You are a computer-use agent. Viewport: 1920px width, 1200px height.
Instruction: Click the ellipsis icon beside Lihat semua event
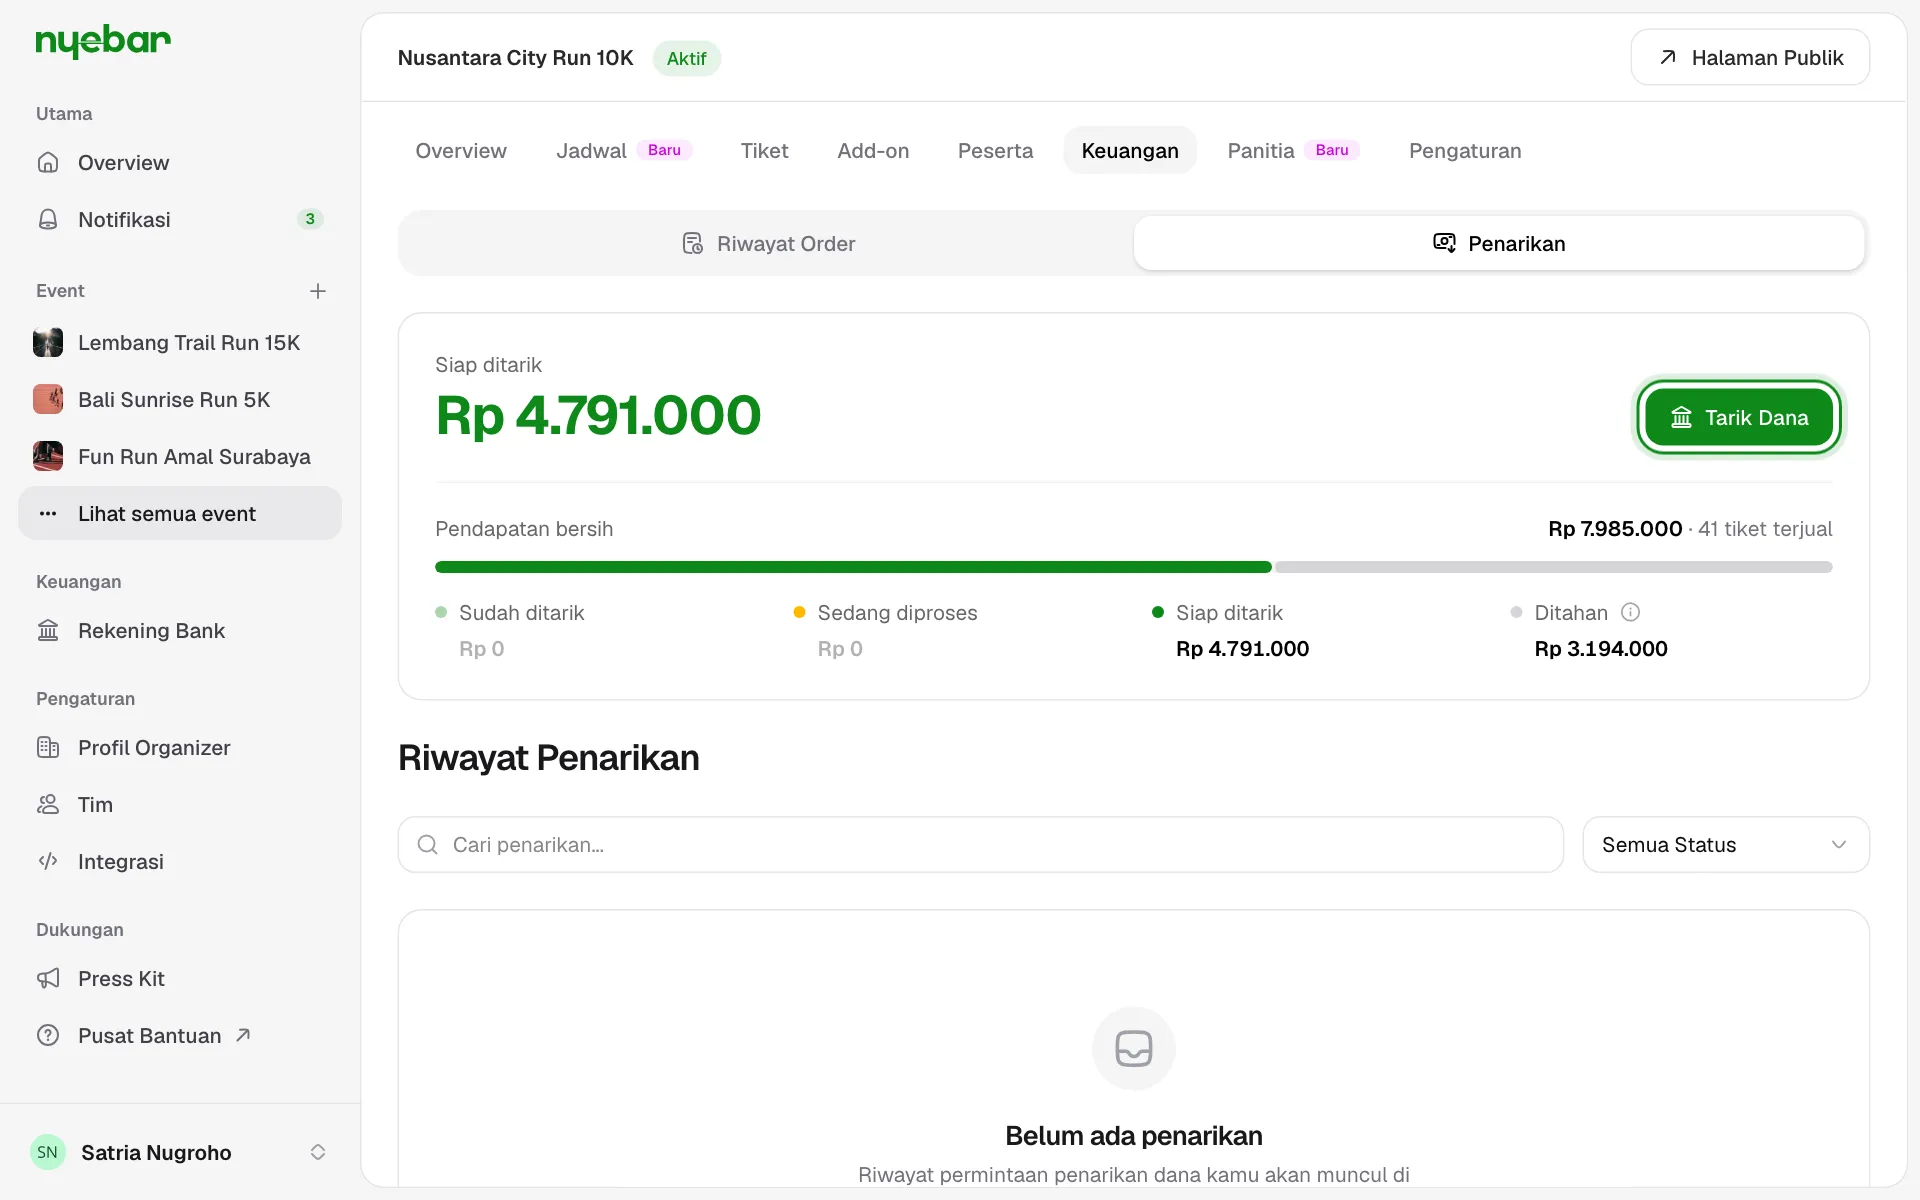click(x=48, y=514)
